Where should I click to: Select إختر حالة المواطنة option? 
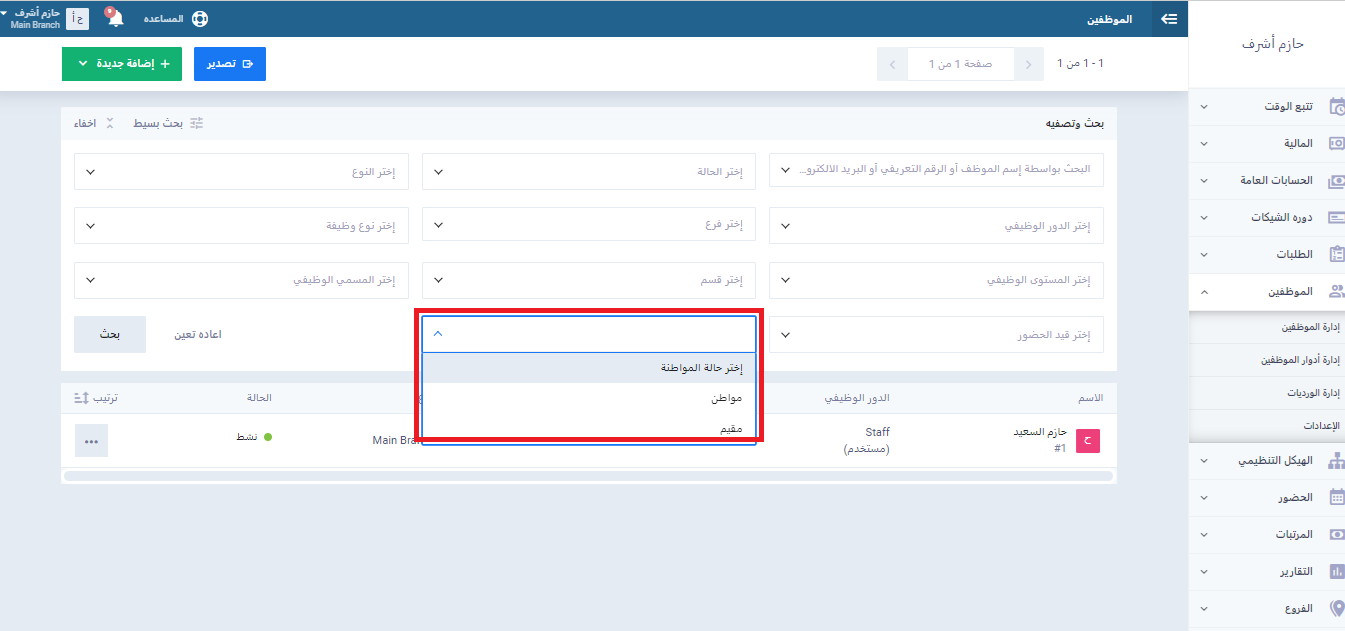589,368
